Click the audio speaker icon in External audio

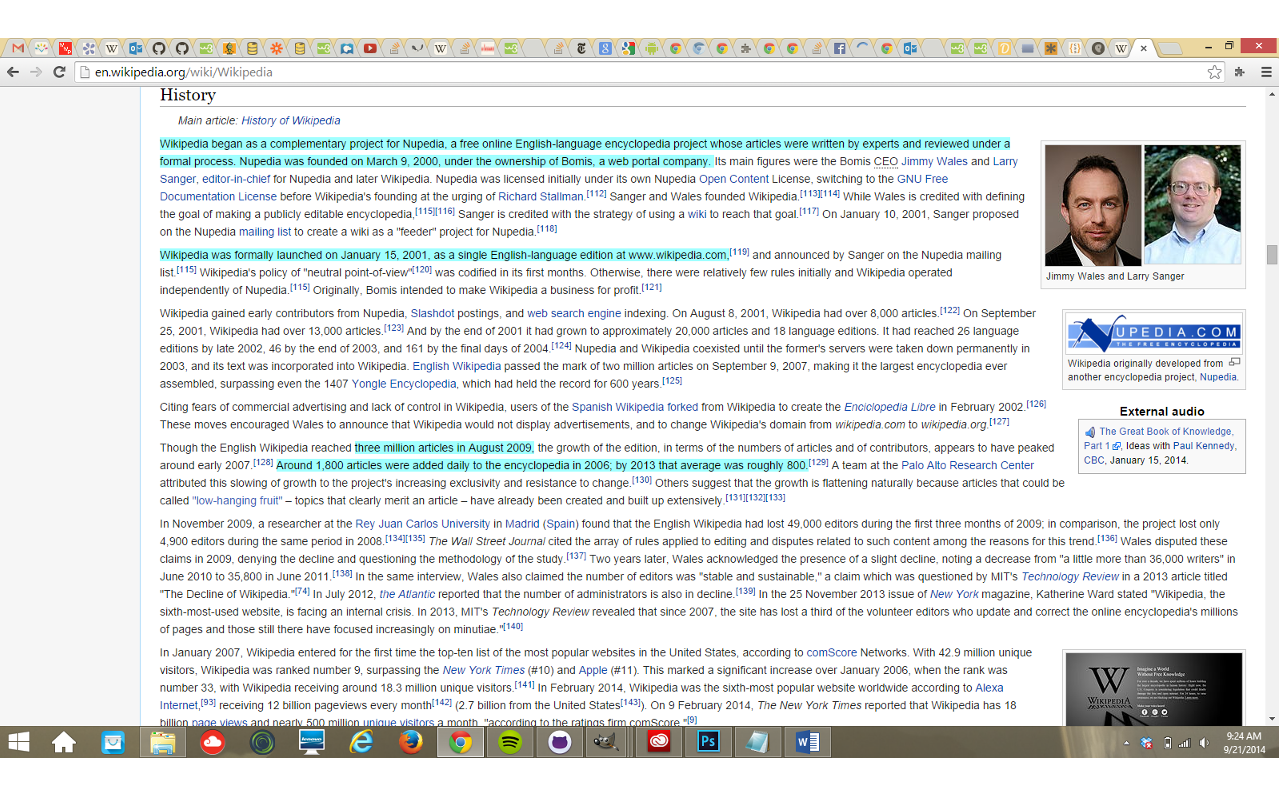(x=1090, y=432)
